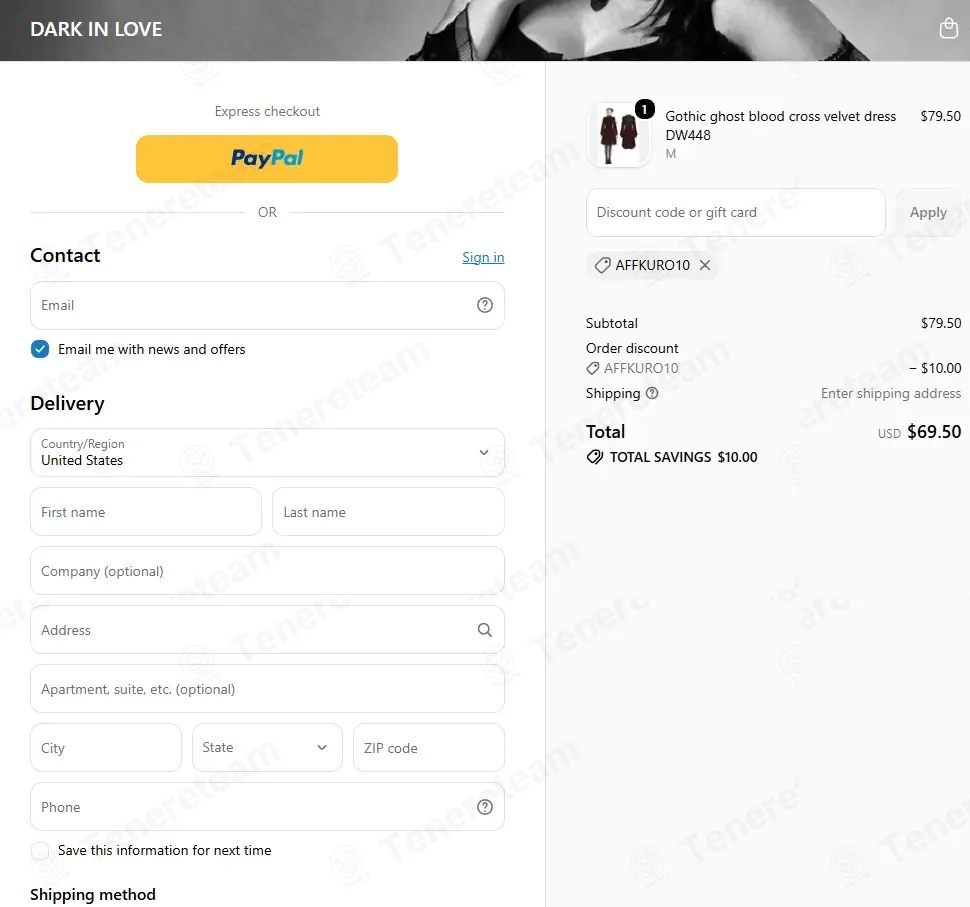The image size is (970, 907).
Task: Click the address search magnifier icon
Action: pyautogui.click(x=485, y=630)
